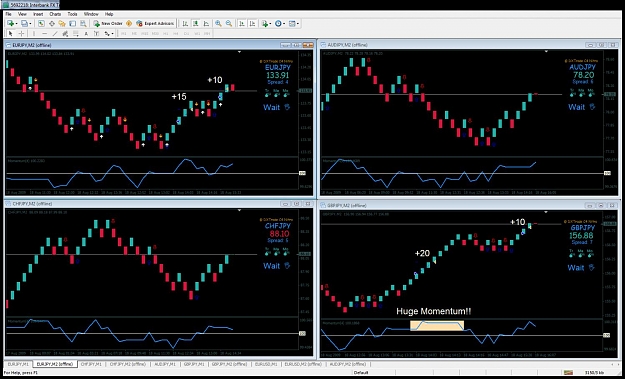The height and width of the screenshot is (379, 625).
Task: Select the H1 timeframe button
Action: click(x=165, y=33)
